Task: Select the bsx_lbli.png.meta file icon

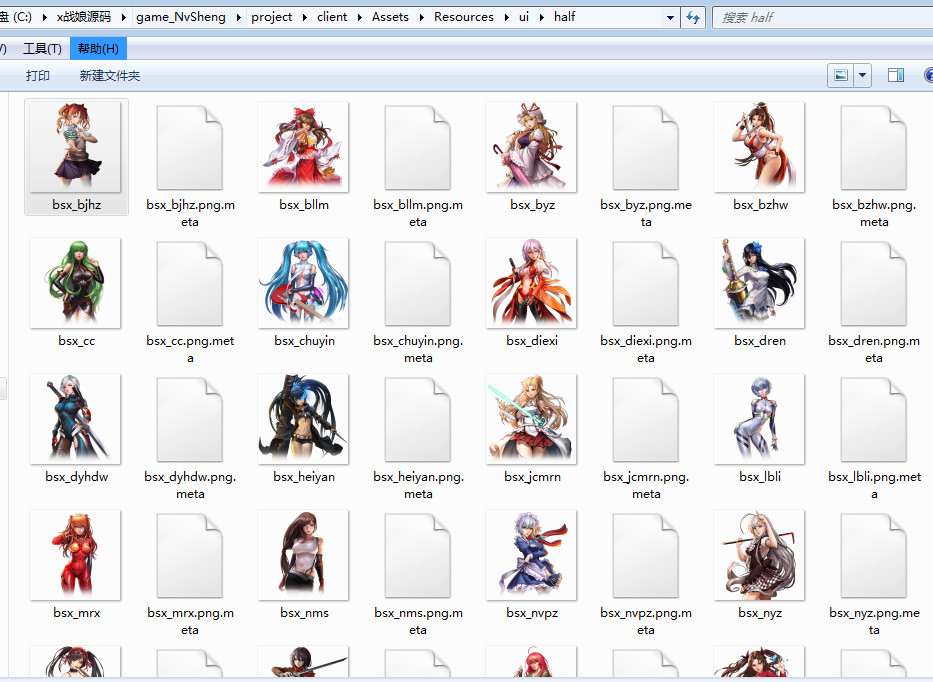Action: tap(873, 420)
